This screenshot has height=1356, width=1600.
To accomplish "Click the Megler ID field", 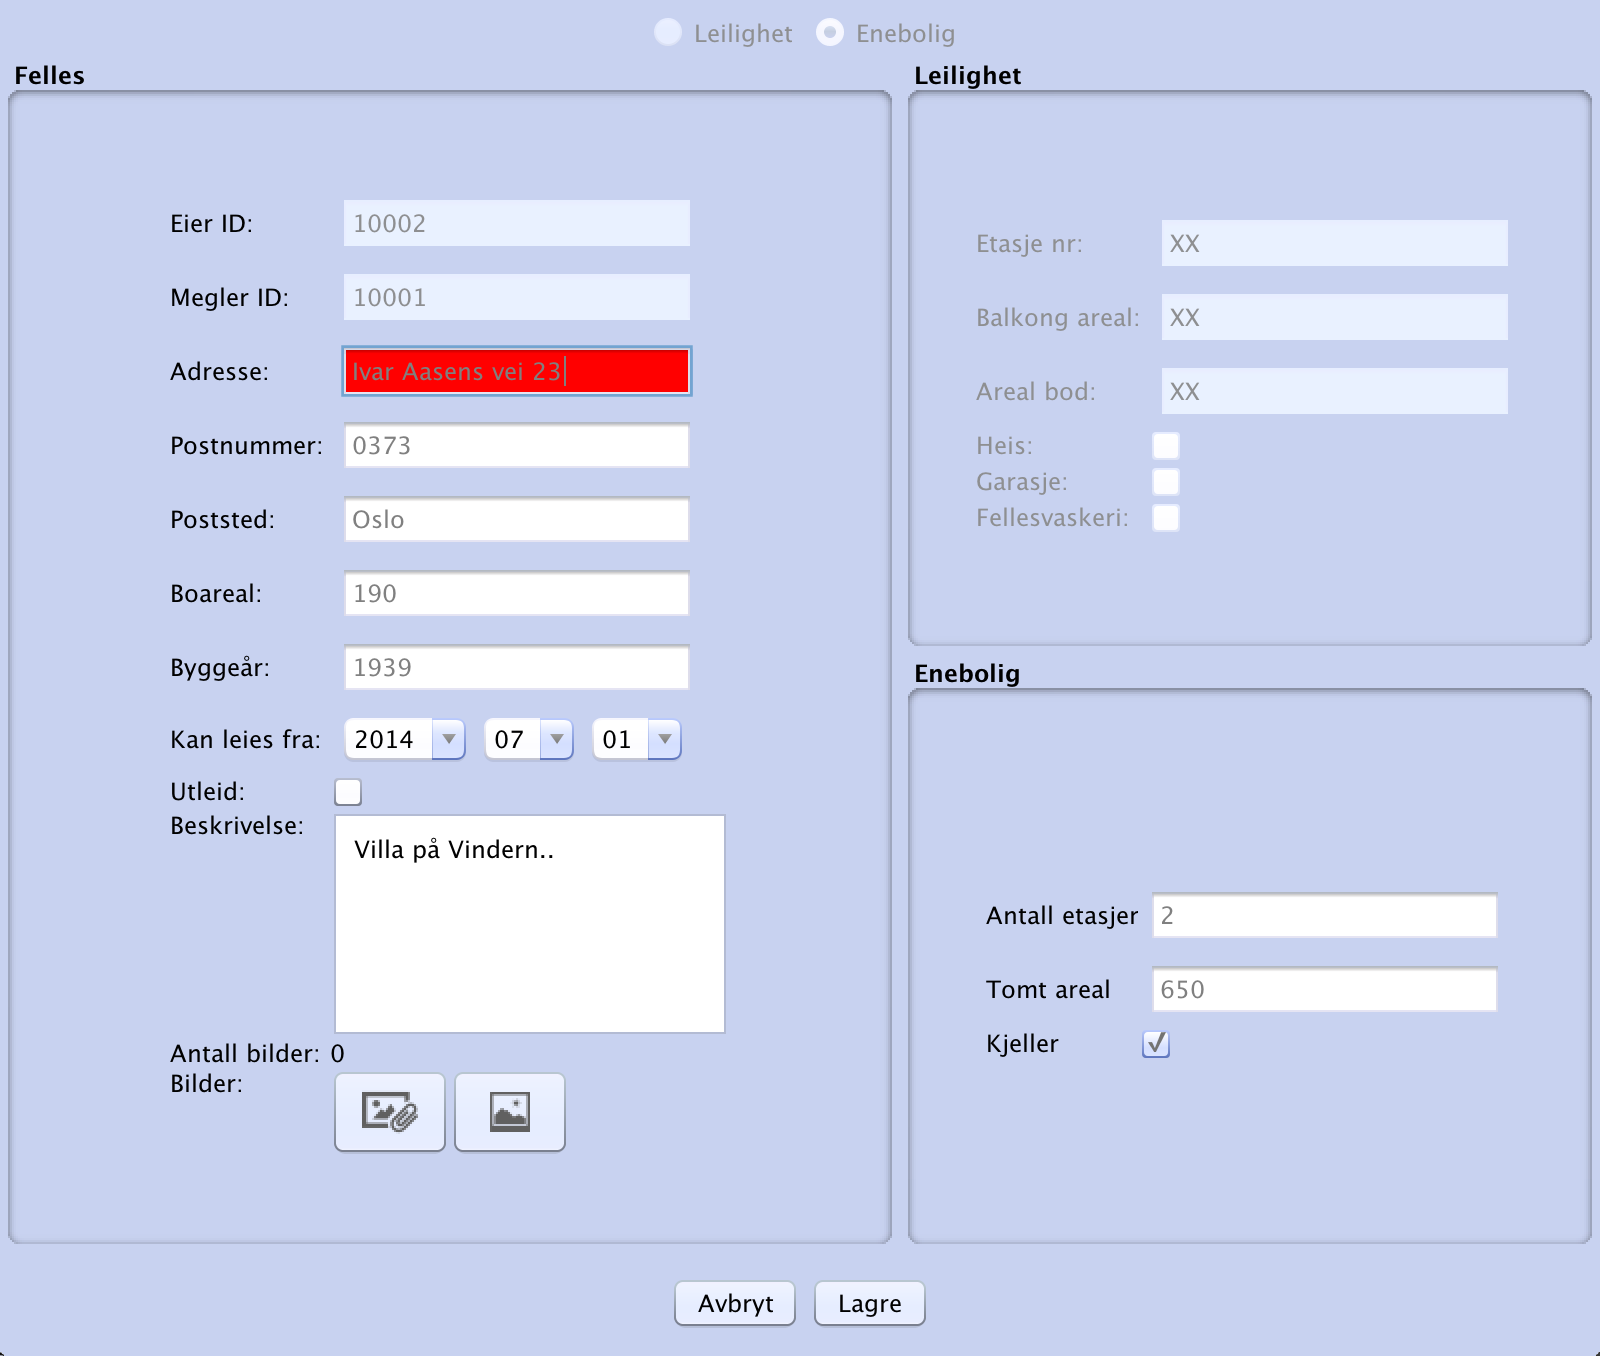I will [517, 297].
